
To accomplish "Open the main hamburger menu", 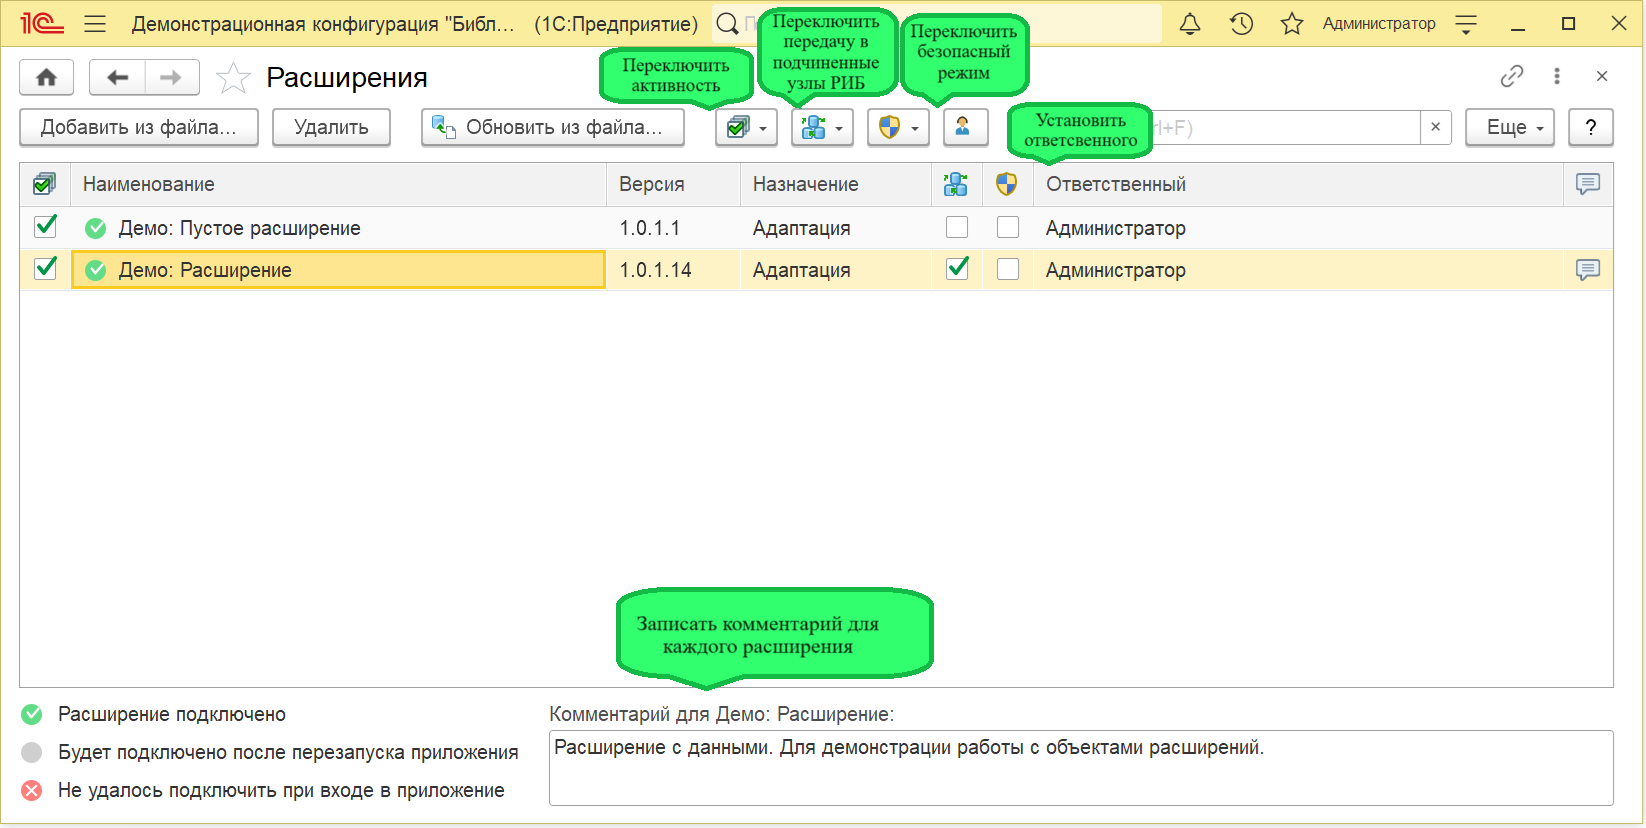I will pos(95,24).
